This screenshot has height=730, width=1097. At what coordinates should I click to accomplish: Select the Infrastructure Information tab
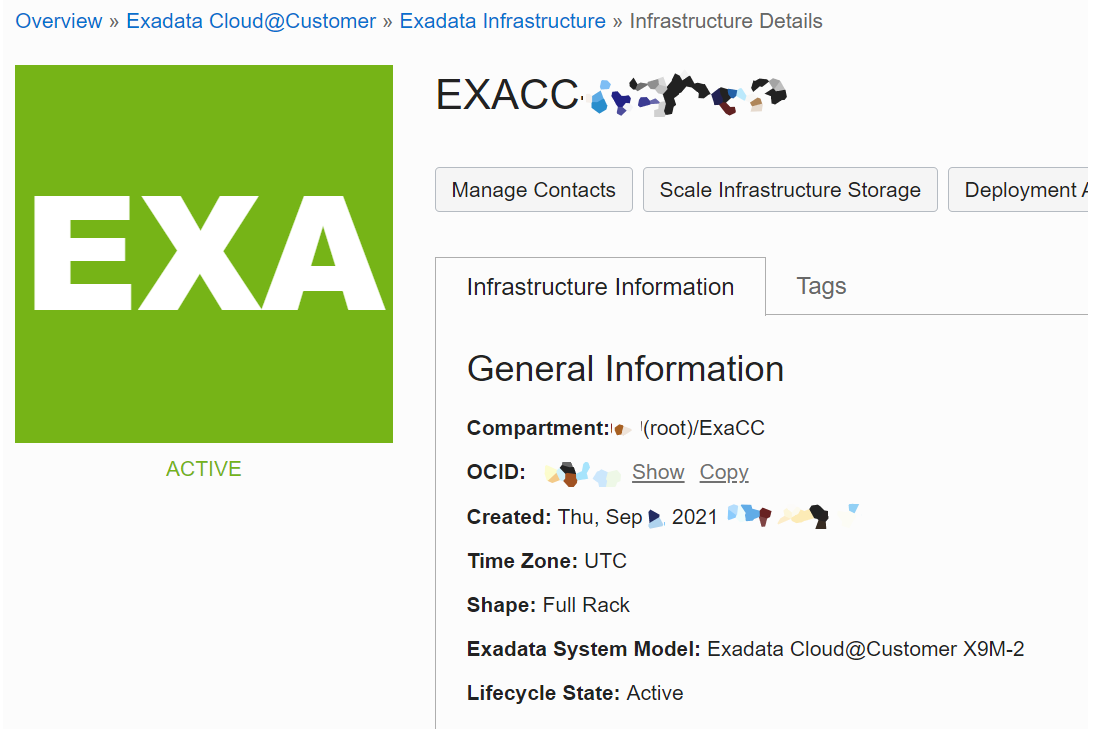(600, 287)
